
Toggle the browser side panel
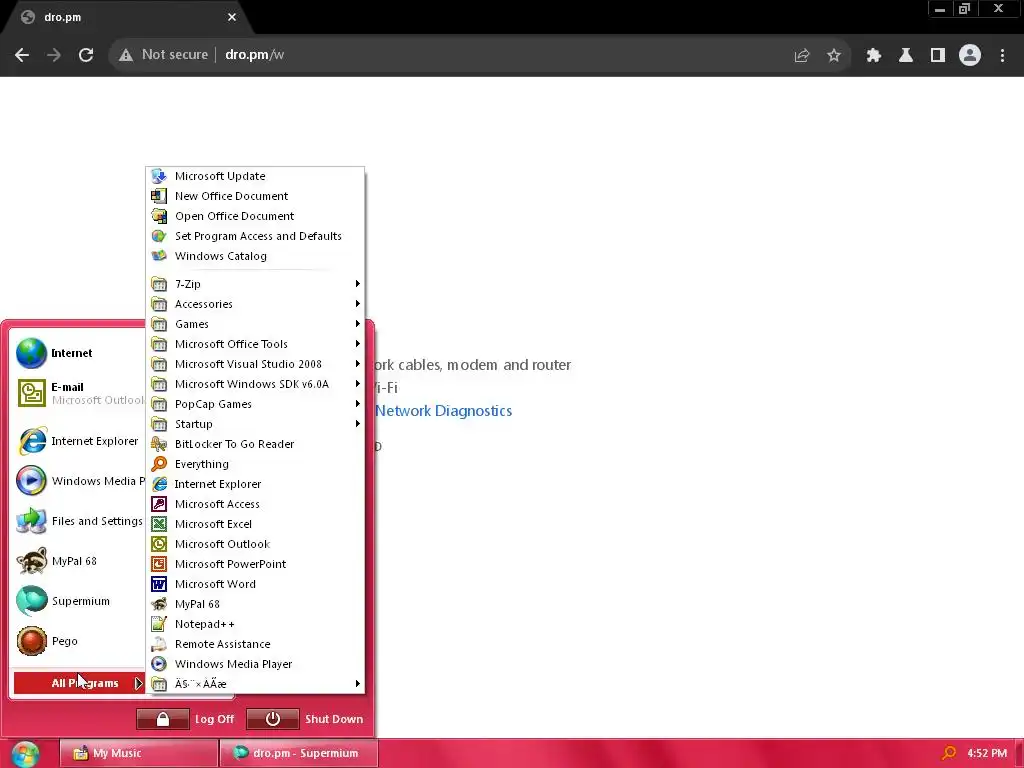pyautogui.click(x=938, y=56)
